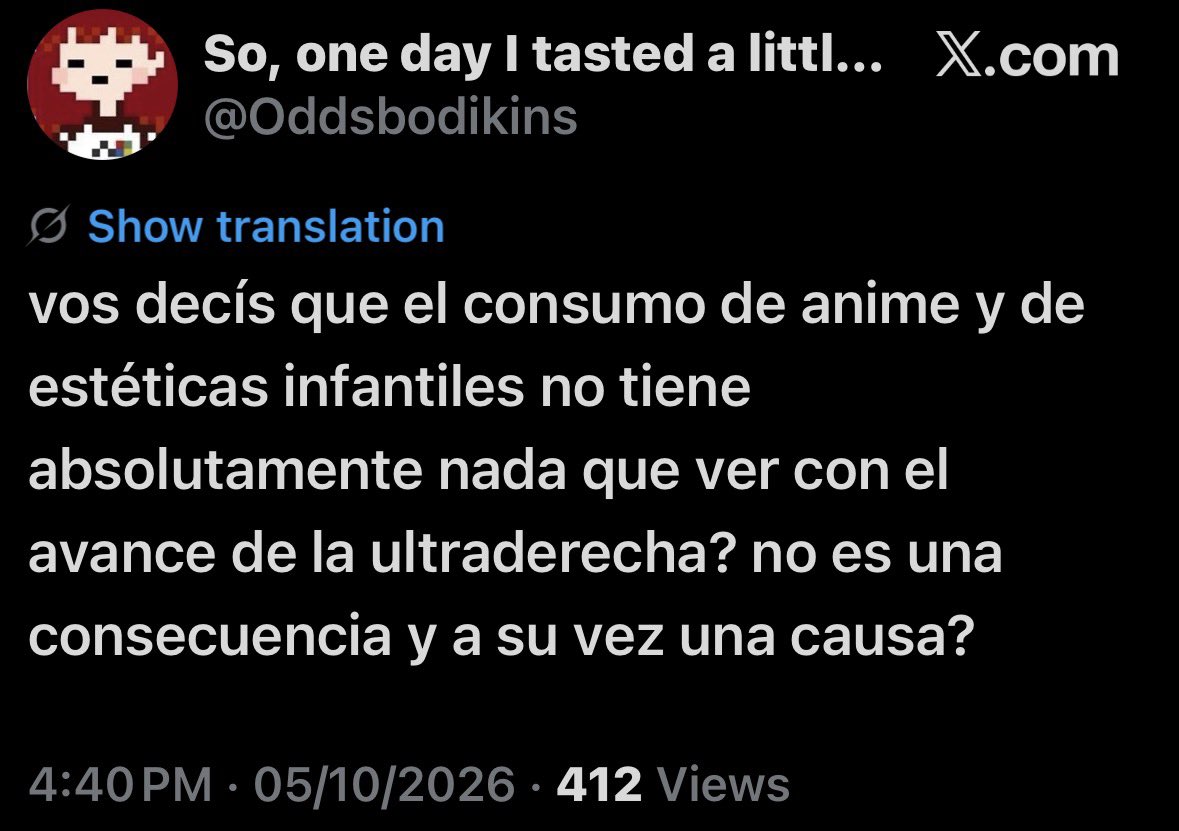The width and height of the screenshot is (1179, 831).
Task: Click the word 'consecuencia' in the post
Action: 210,637
